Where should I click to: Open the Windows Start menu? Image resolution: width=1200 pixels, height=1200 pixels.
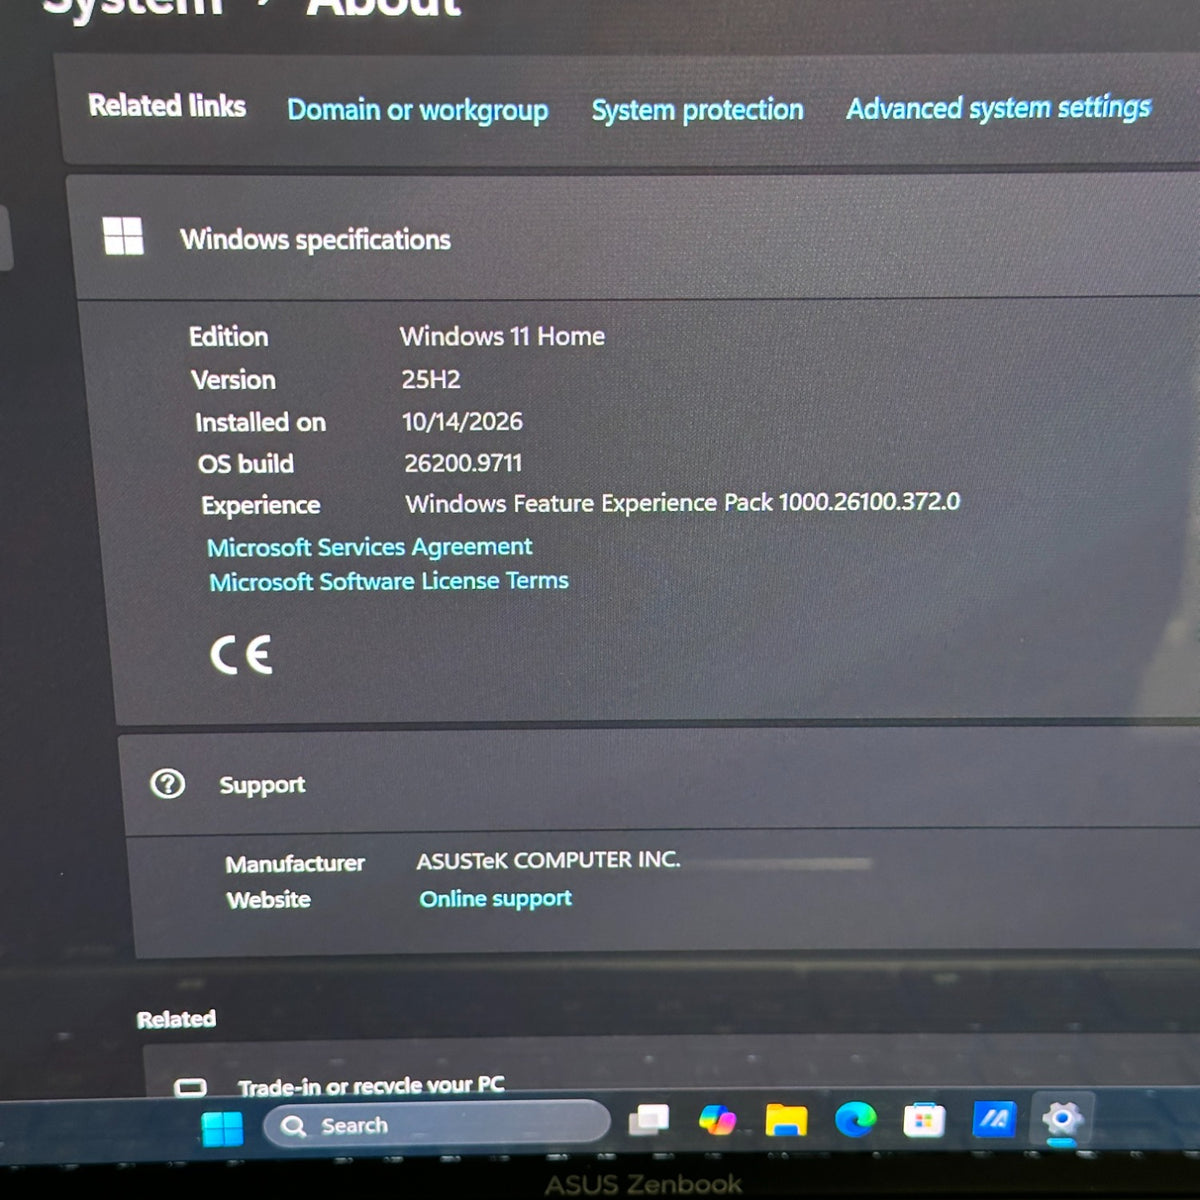click(x=221, y=1128)
